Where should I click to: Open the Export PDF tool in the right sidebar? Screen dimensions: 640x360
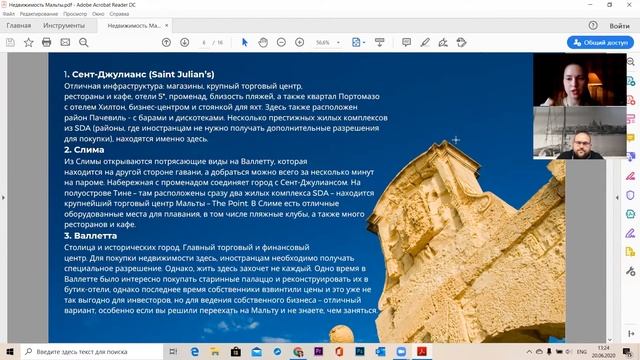(631, 81)
